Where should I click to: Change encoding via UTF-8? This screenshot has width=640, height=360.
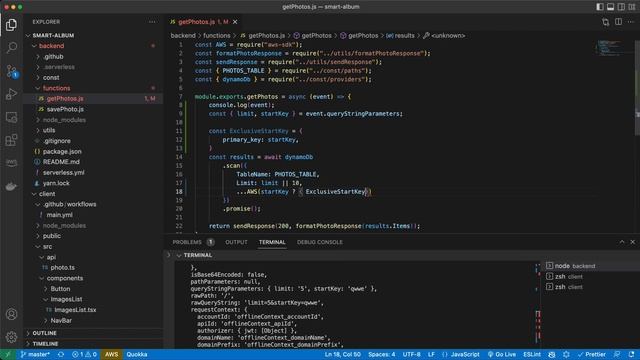411,354
